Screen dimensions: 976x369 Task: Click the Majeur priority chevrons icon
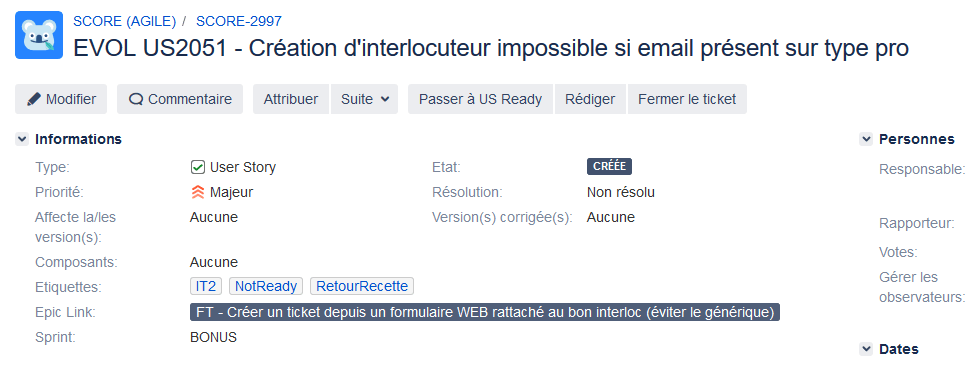click(x=197, y=193)
